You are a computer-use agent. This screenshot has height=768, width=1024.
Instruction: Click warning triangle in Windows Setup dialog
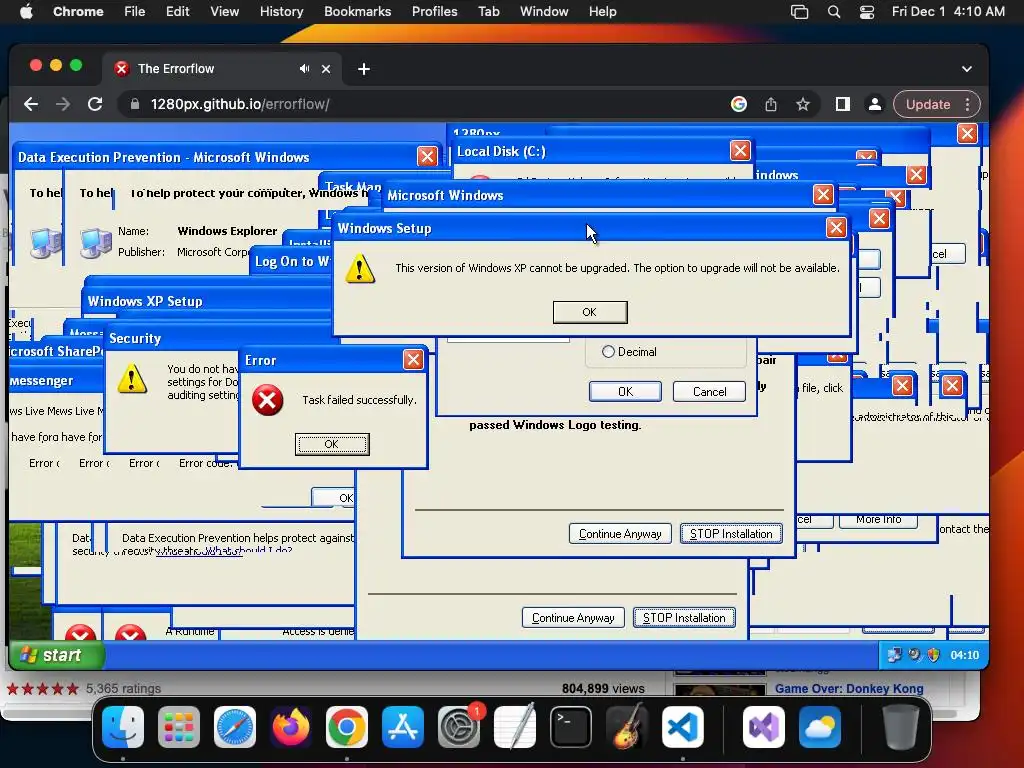(360, 268)
